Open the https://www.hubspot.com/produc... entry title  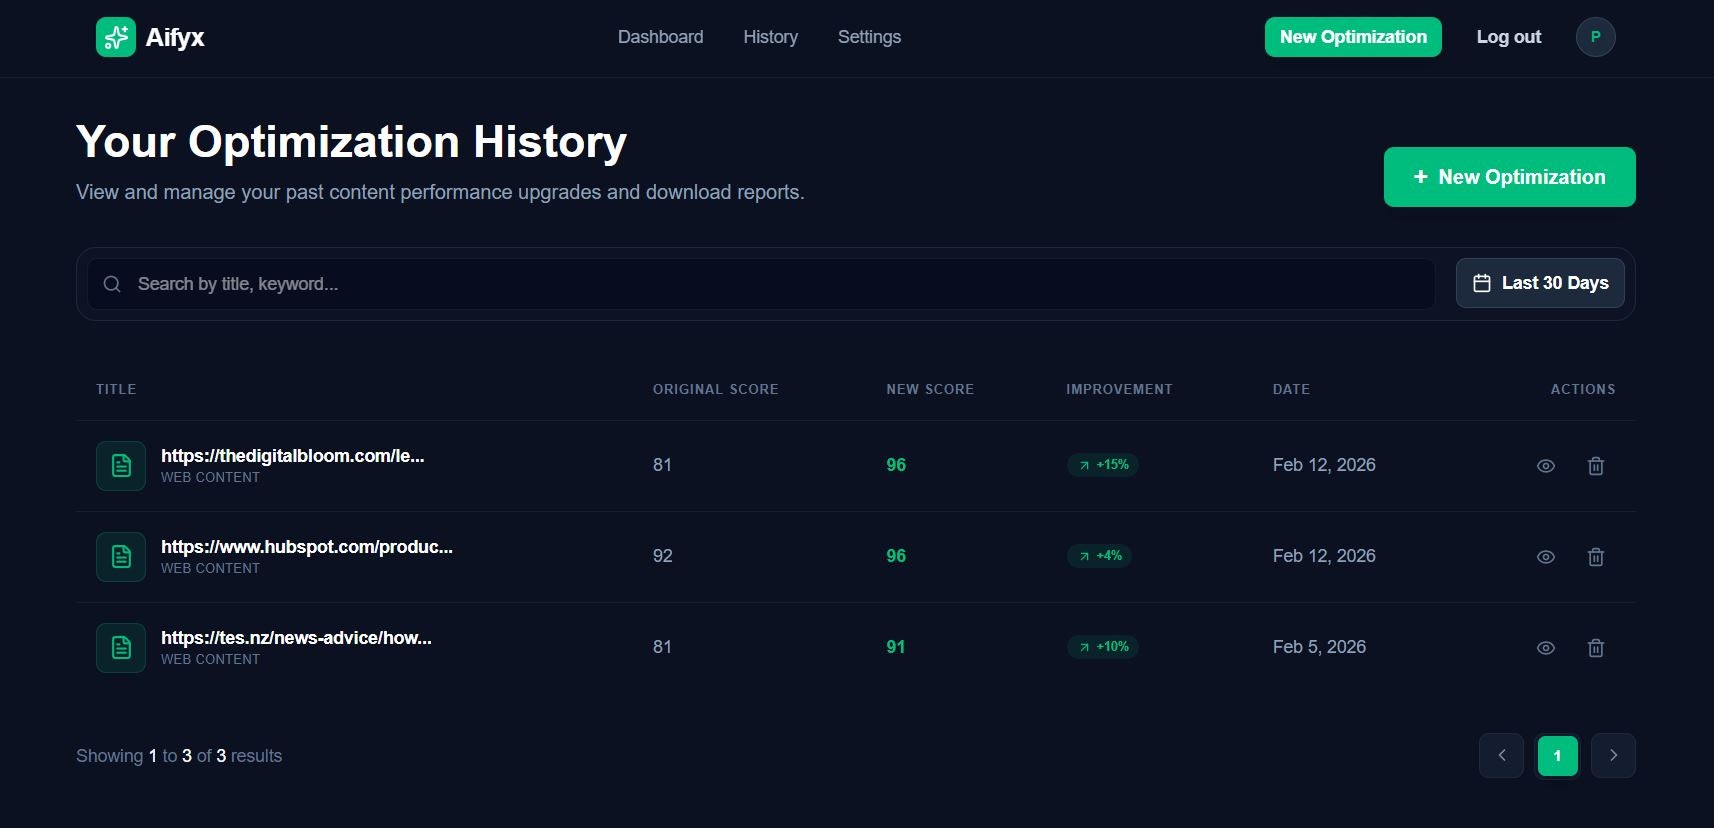coord(307,547)
